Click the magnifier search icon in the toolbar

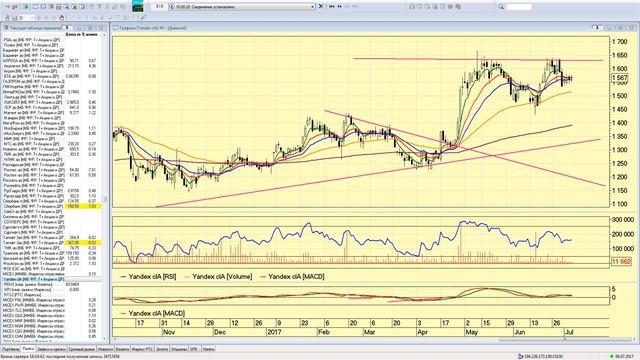tap(501, 7)
